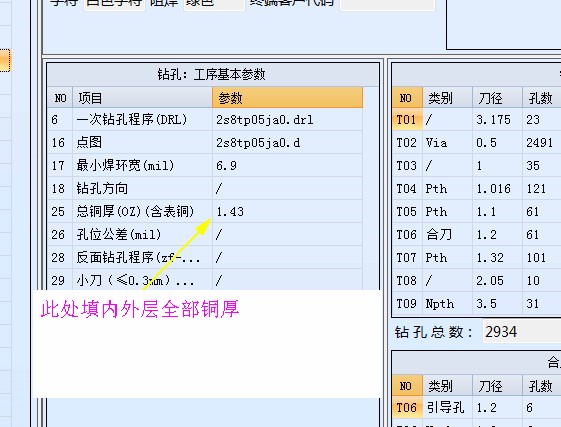Screen dimensions: 561x427
Task: Click the 类别 column header in tool table
Action: [x=448, y=98]
